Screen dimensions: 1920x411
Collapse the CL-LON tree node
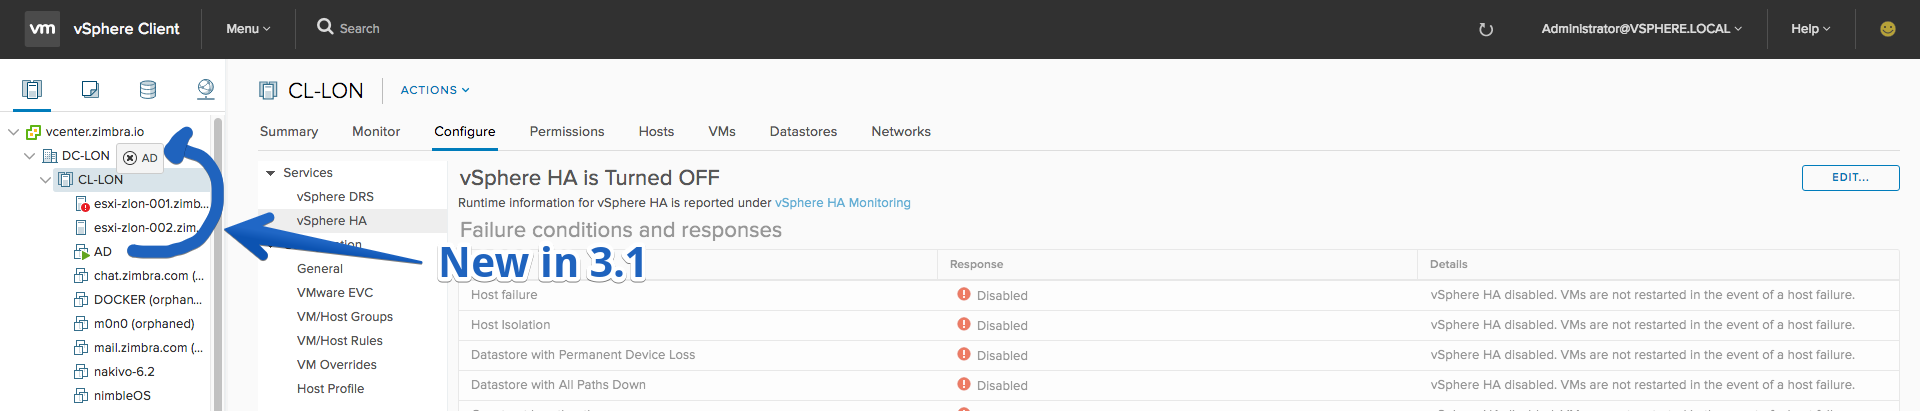[x=45, y=180]
